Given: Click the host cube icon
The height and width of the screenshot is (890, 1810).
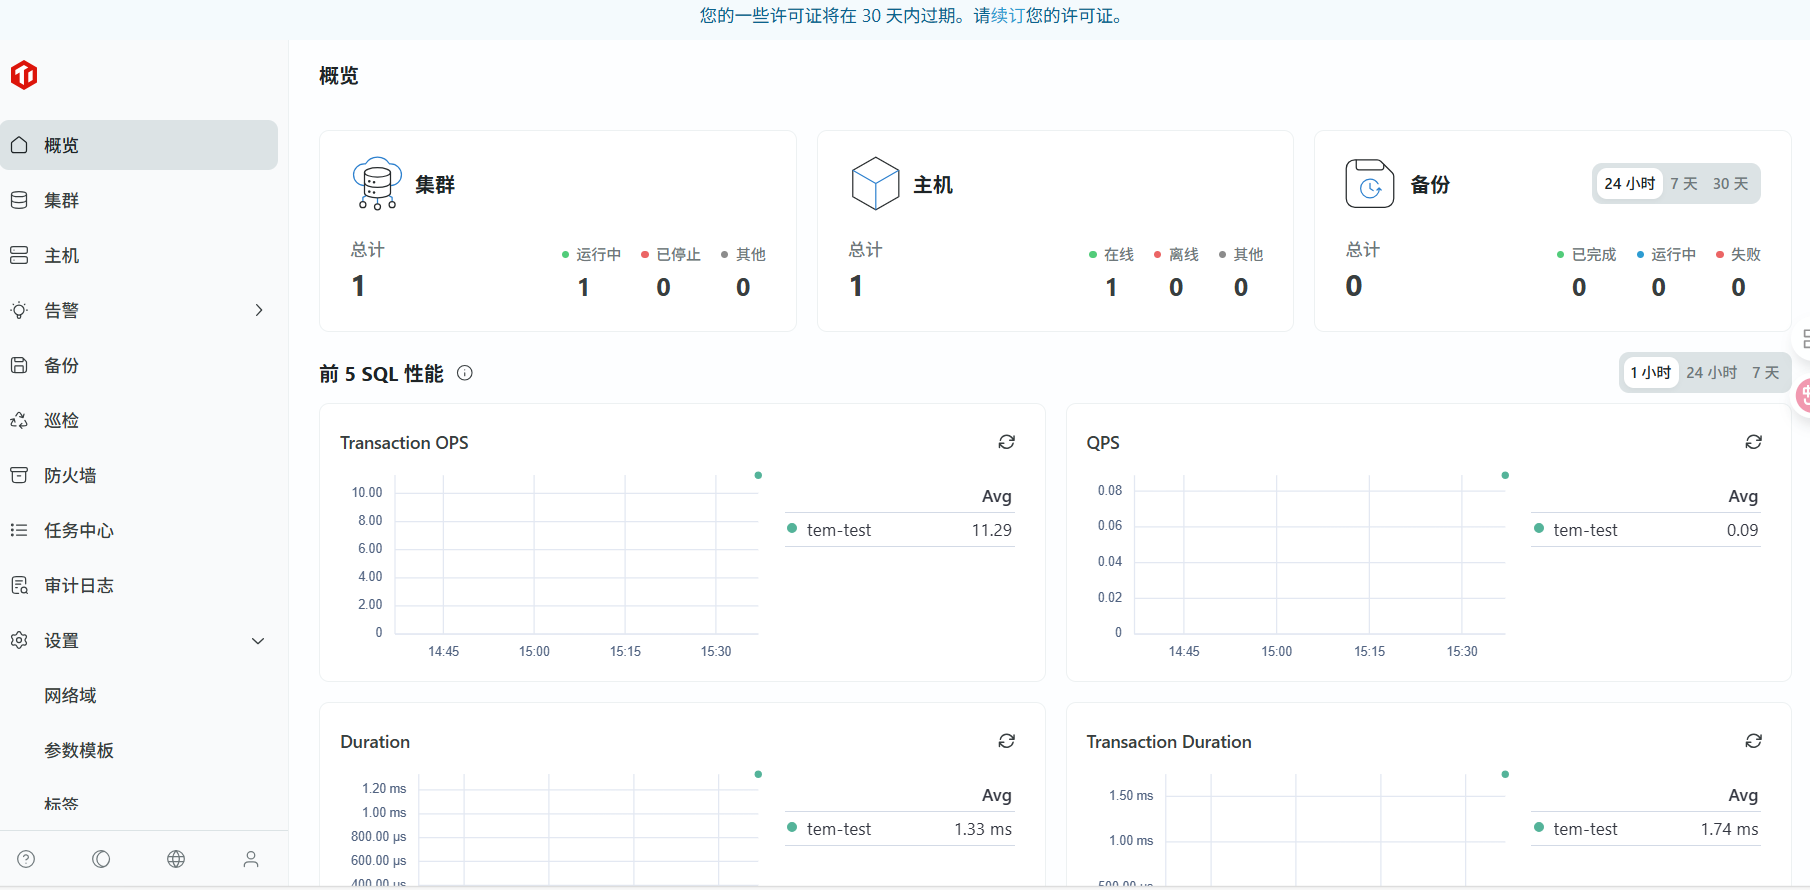Looking at the screenshot, I should 875,183.
